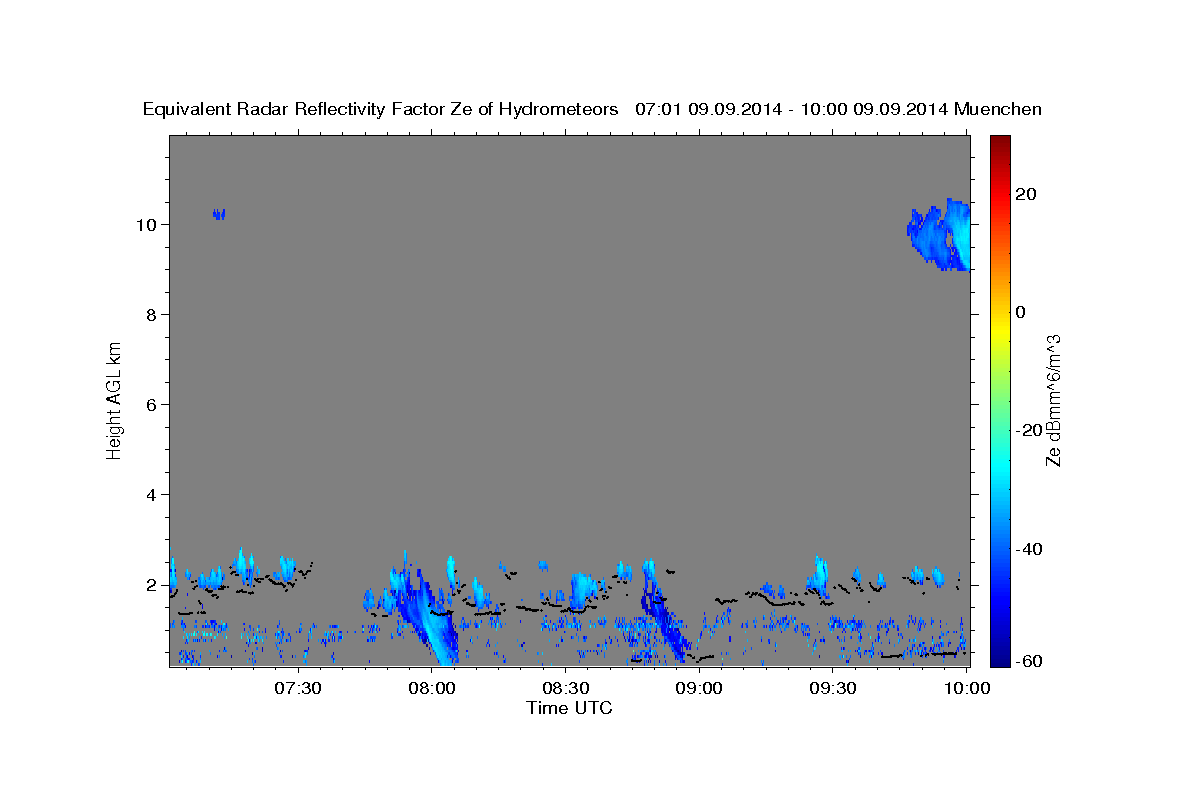Click the colorbar label '-40'
Viewport: 1200px width, 800px height.
pos(1029,549)
